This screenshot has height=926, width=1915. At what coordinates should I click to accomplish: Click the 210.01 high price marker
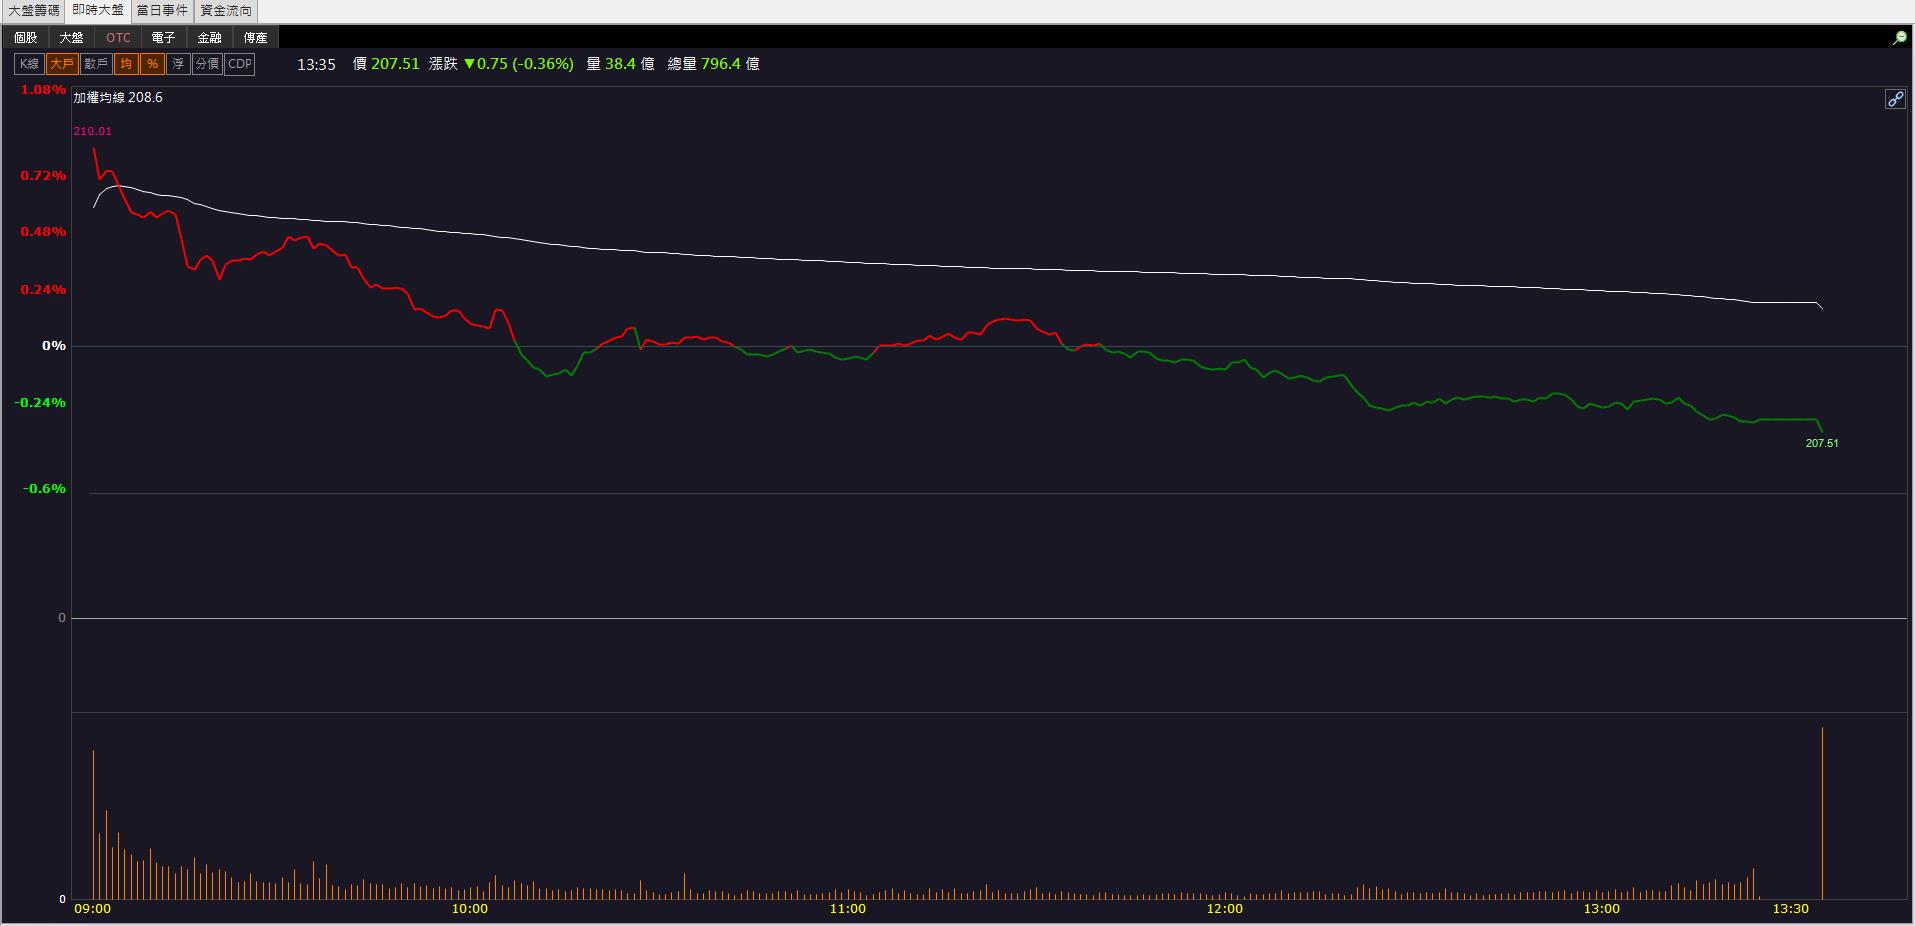[92, 131]
